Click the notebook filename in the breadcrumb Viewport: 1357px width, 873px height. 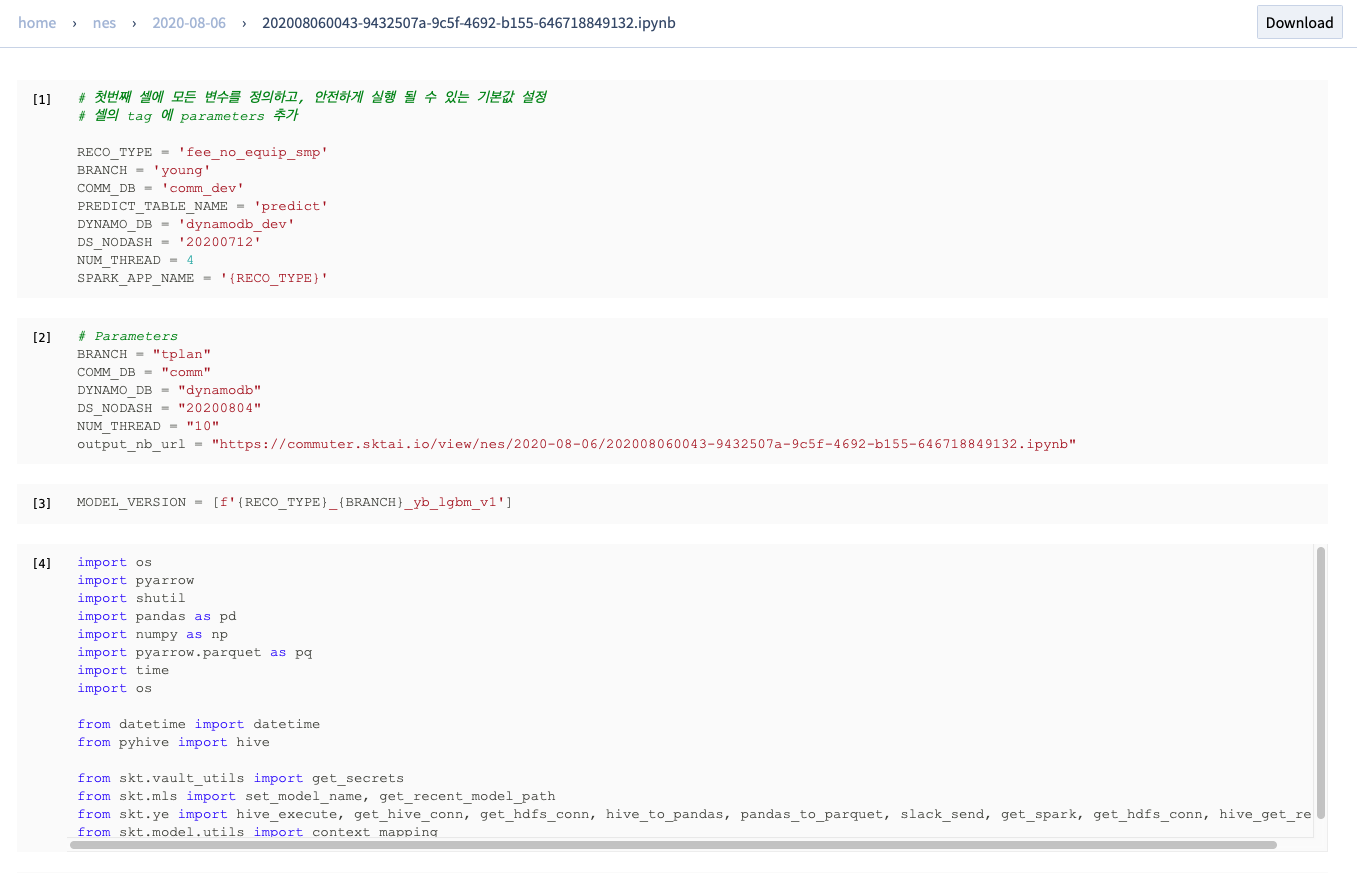(468, 22)
